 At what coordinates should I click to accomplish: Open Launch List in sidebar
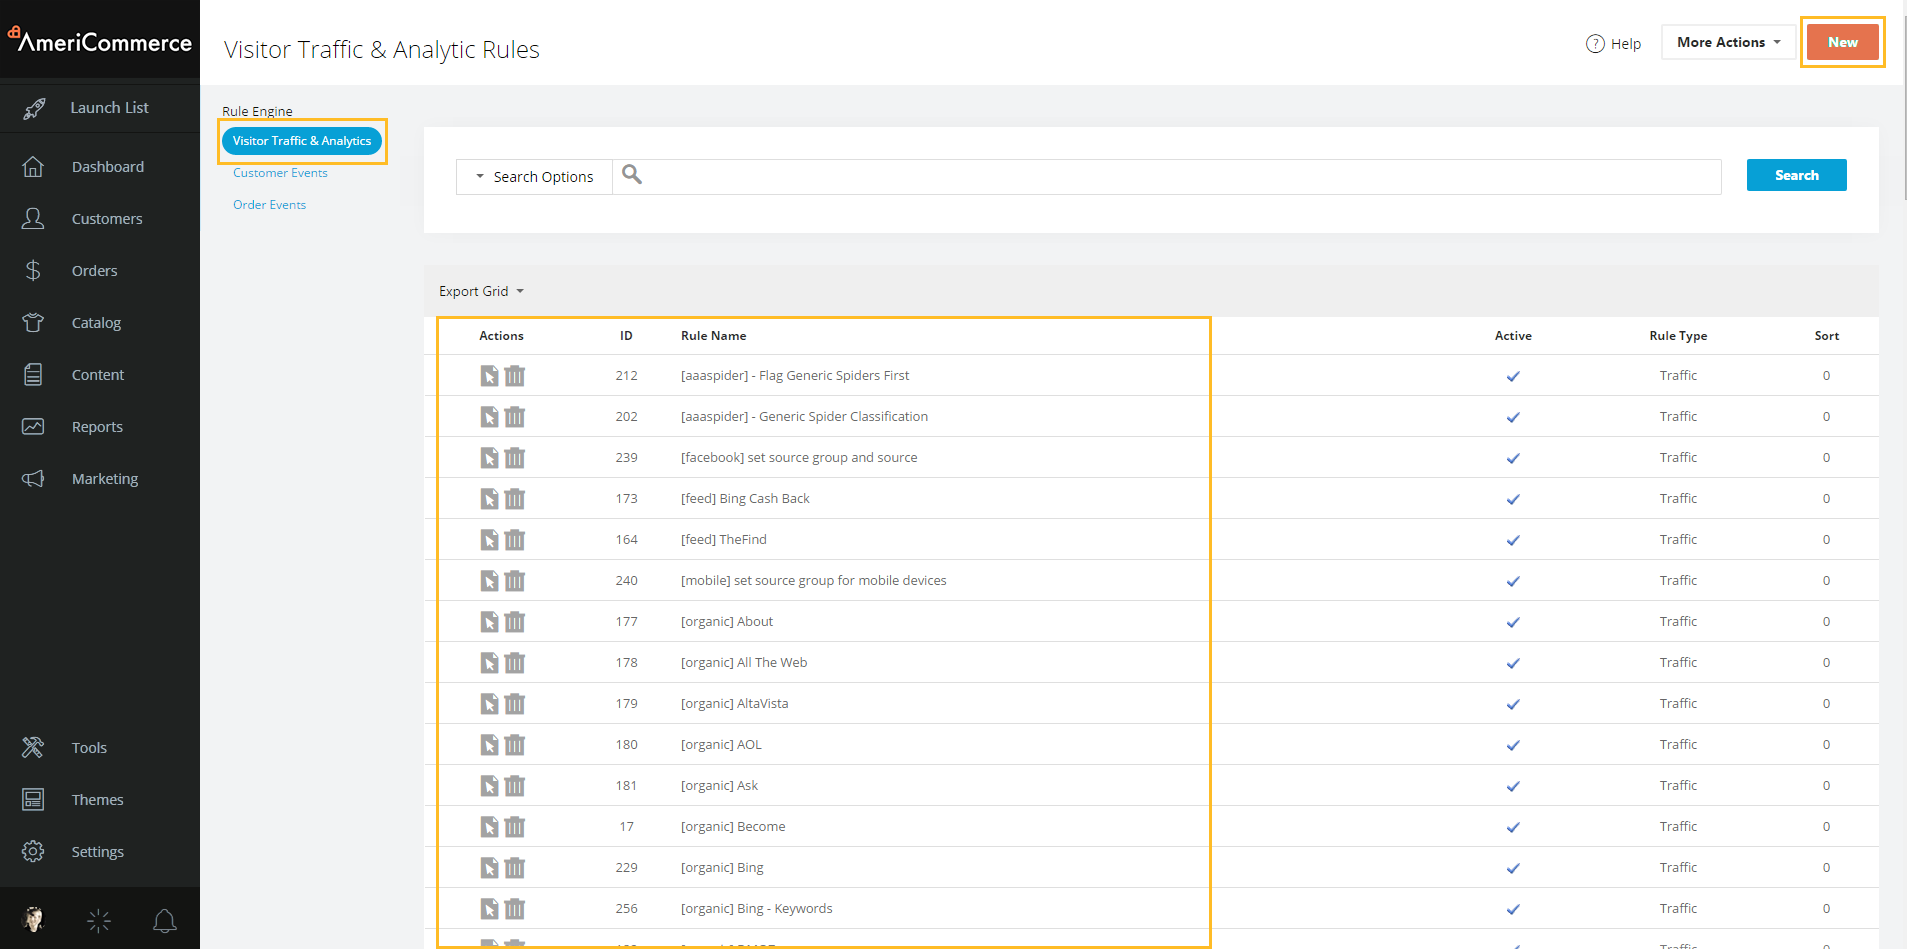(x=100, y=108)
